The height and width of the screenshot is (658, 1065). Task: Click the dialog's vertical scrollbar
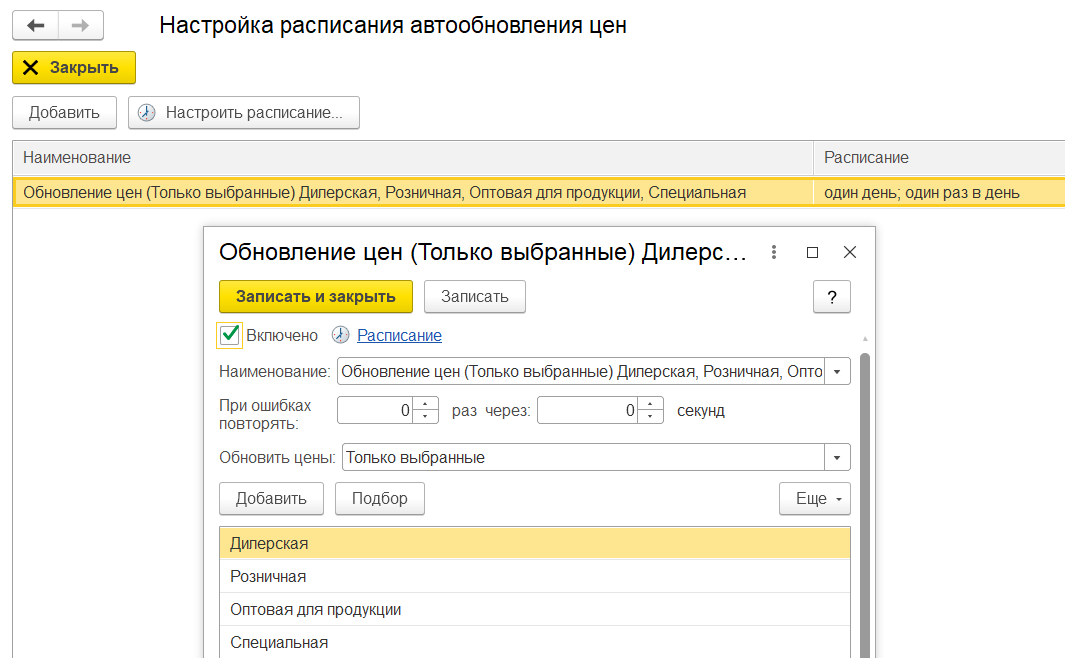[x=865, y=500]
